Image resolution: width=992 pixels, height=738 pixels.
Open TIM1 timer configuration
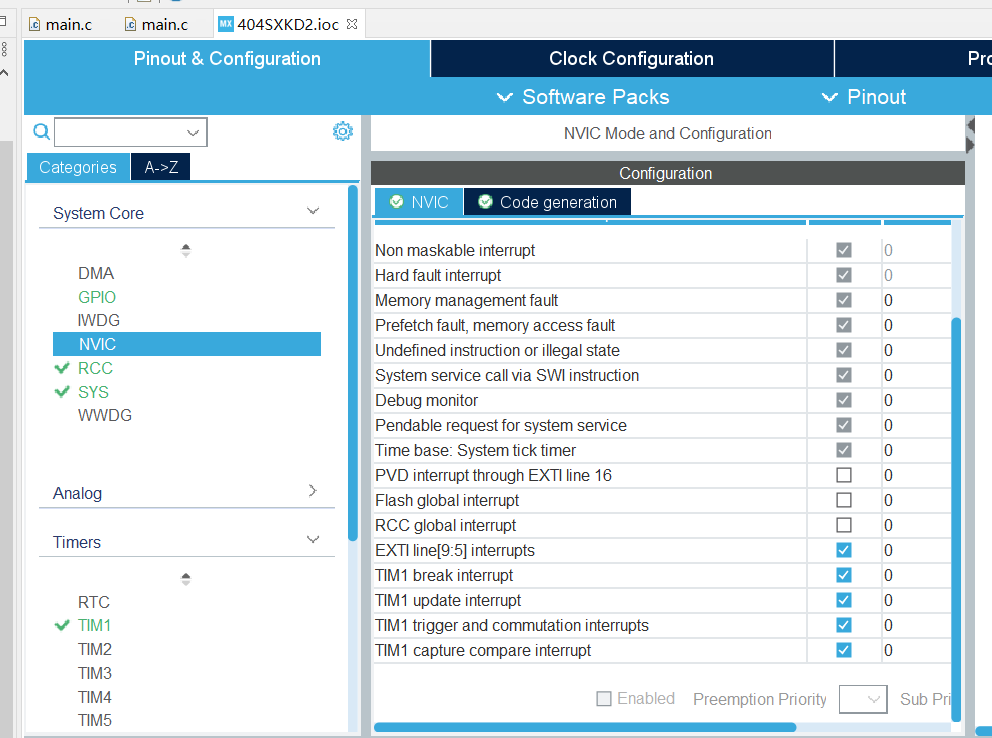[94, 625]
